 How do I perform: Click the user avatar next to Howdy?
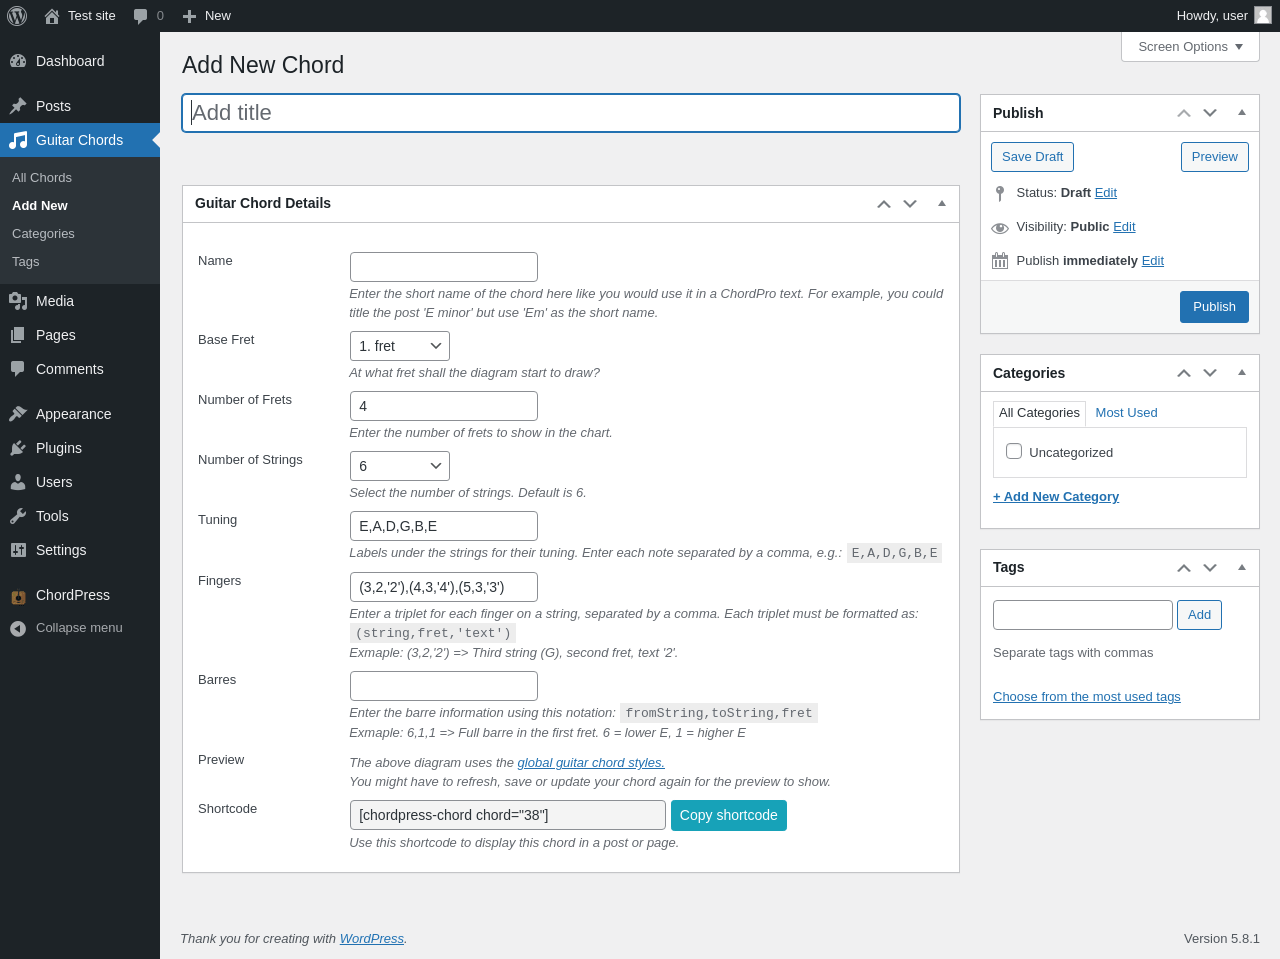click(x=1263, y=15)
